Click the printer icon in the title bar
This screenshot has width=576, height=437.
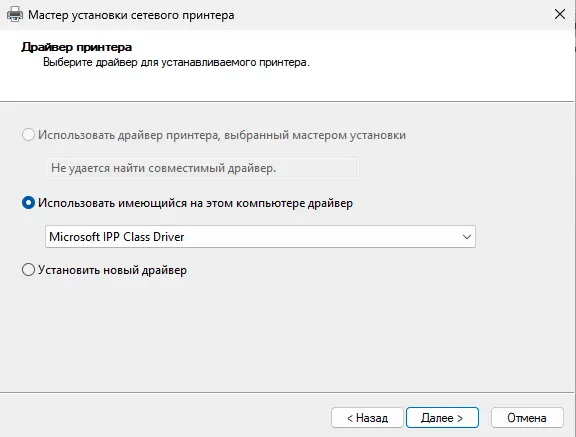pos(15,15)
